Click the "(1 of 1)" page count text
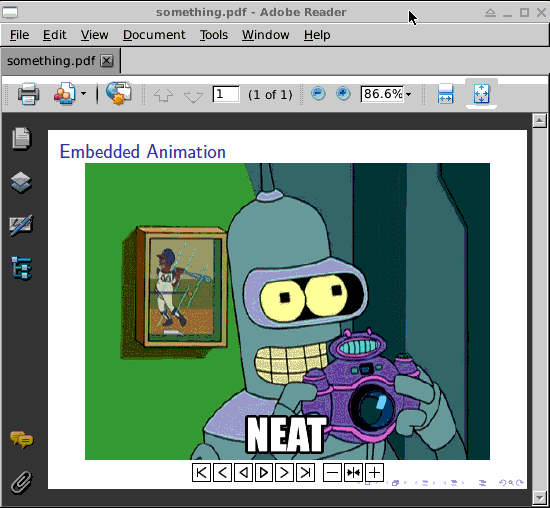Image resolution: width=550 pixels, height=508 pixels. [270, 94]
